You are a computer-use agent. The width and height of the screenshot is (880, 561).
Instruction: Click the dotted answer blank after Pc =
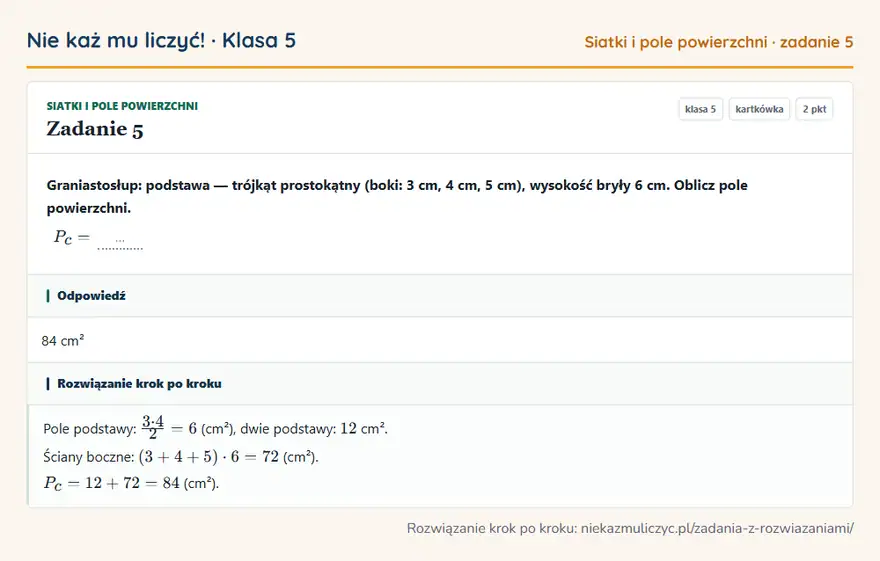point(120,242)
